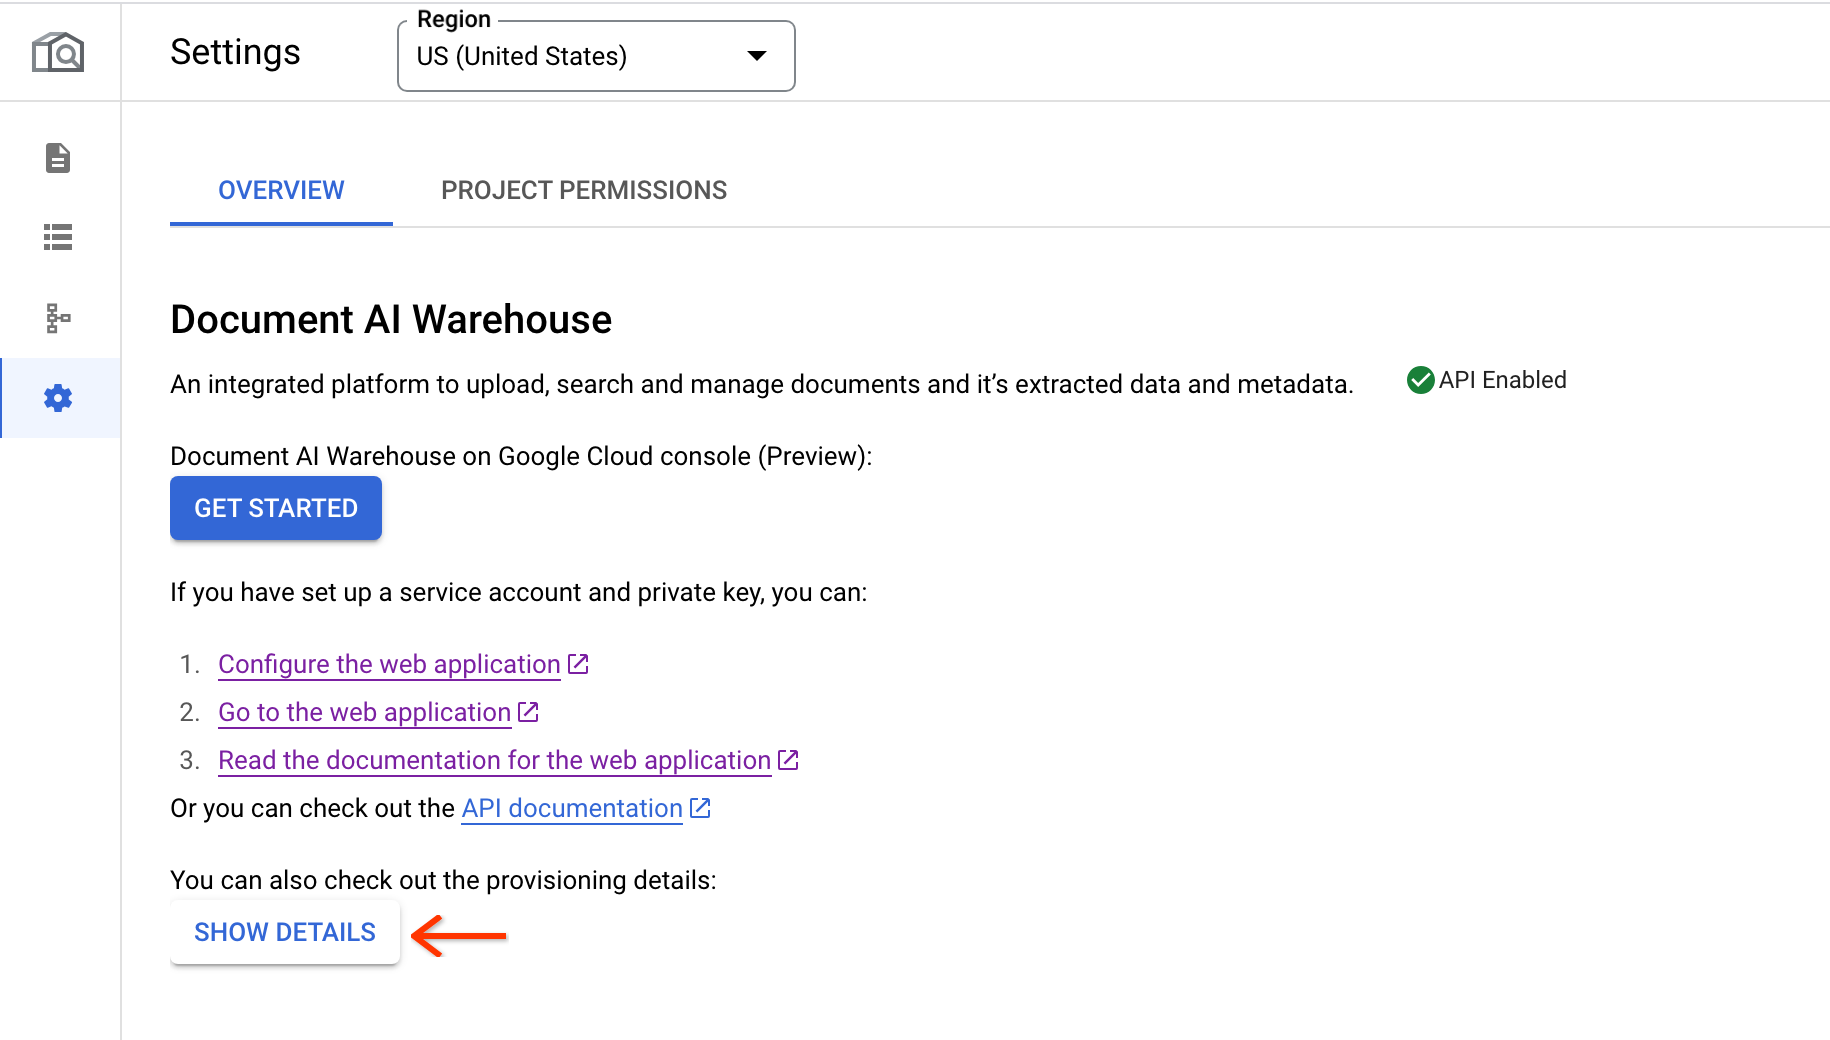Viewport: 1830px width, 1040px height.
Task: Open Read the documentation for the web application
Action: pos(494,760)
